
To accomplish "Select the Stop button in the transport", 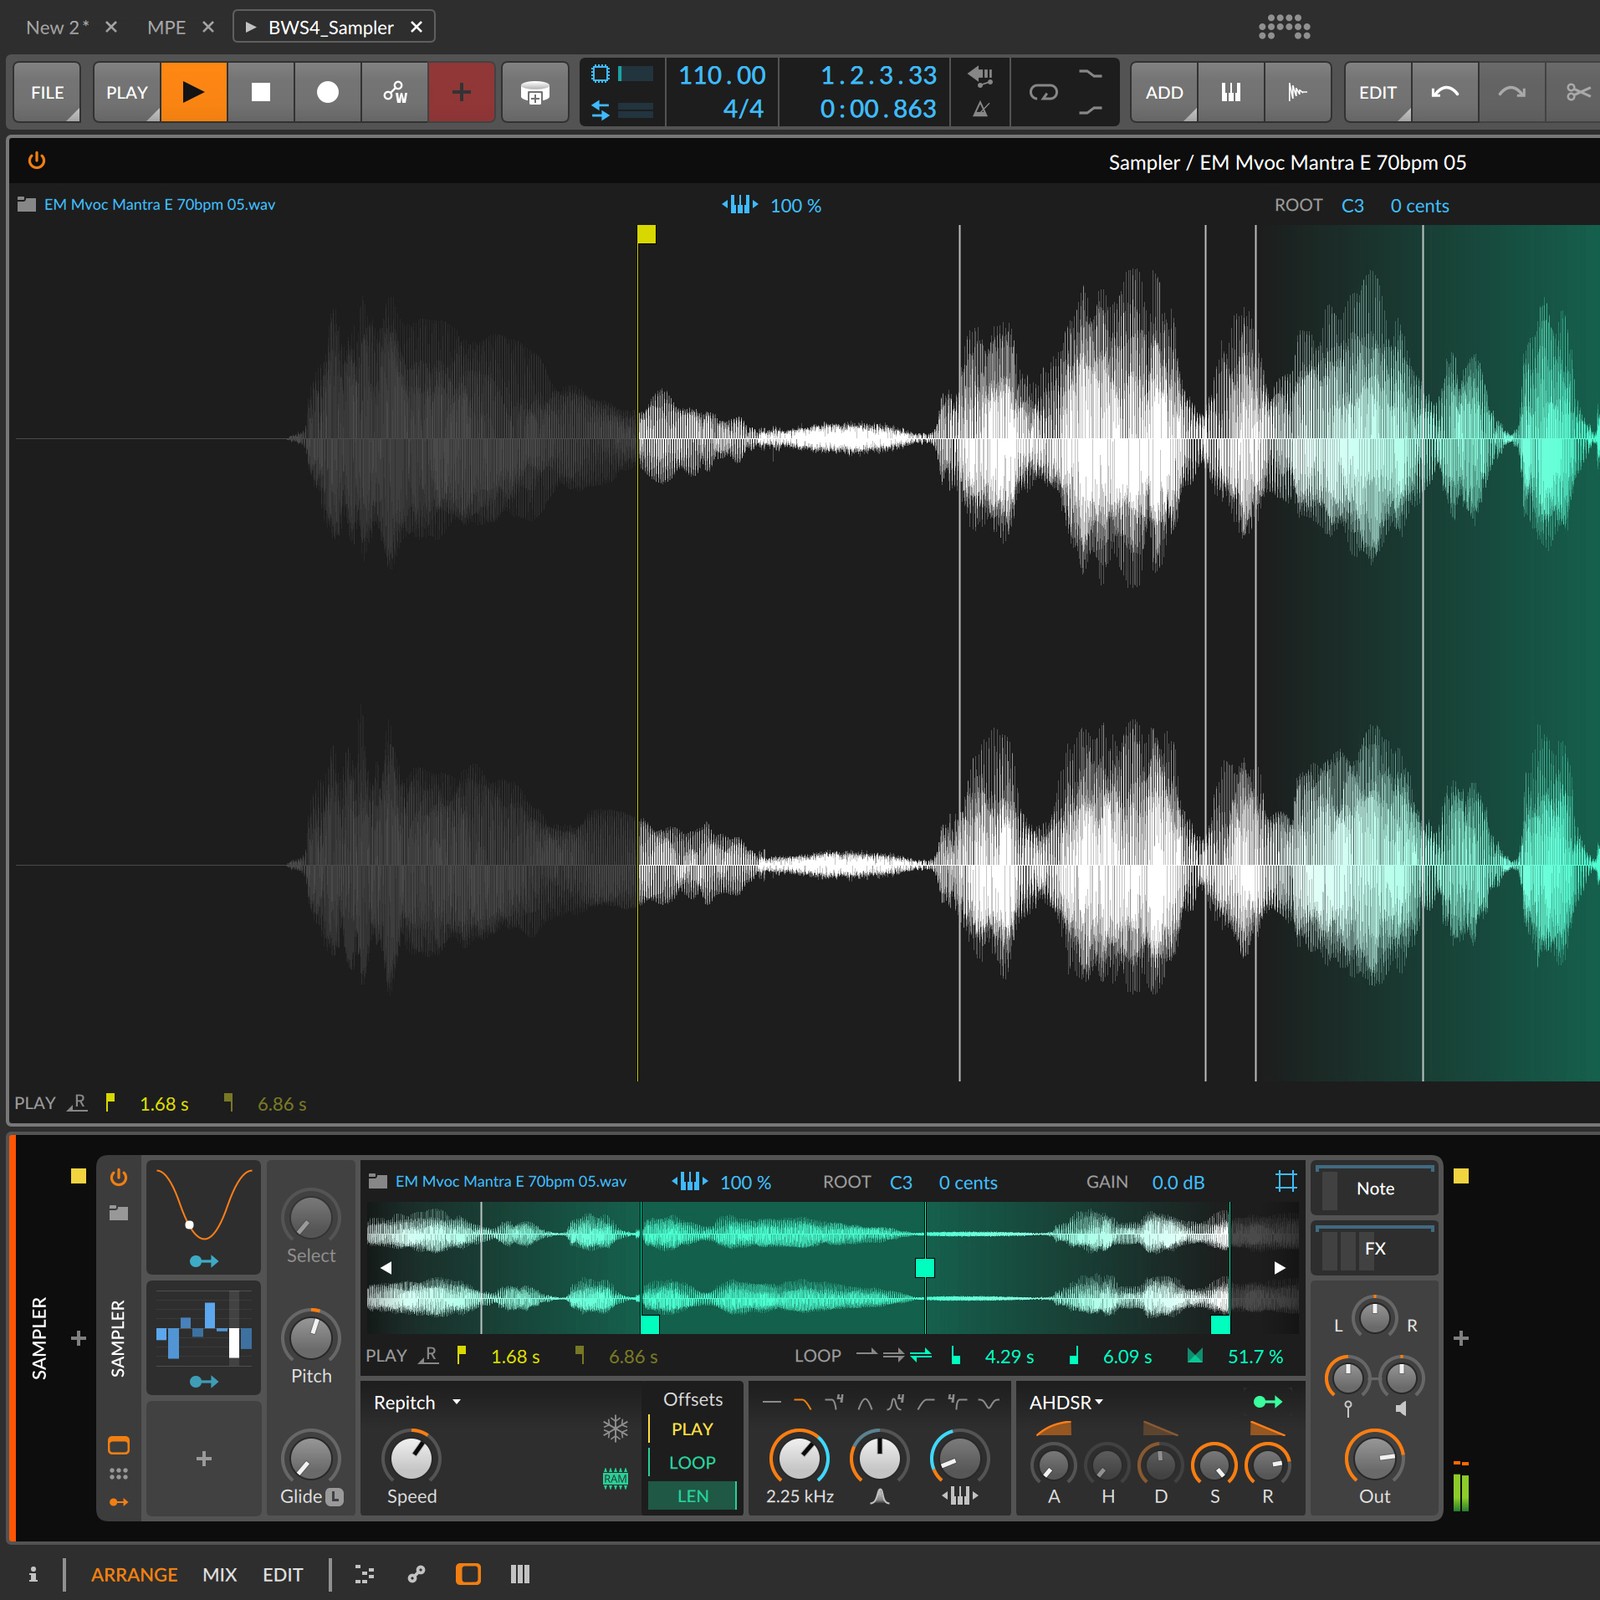I will click(x=260, y=92).
